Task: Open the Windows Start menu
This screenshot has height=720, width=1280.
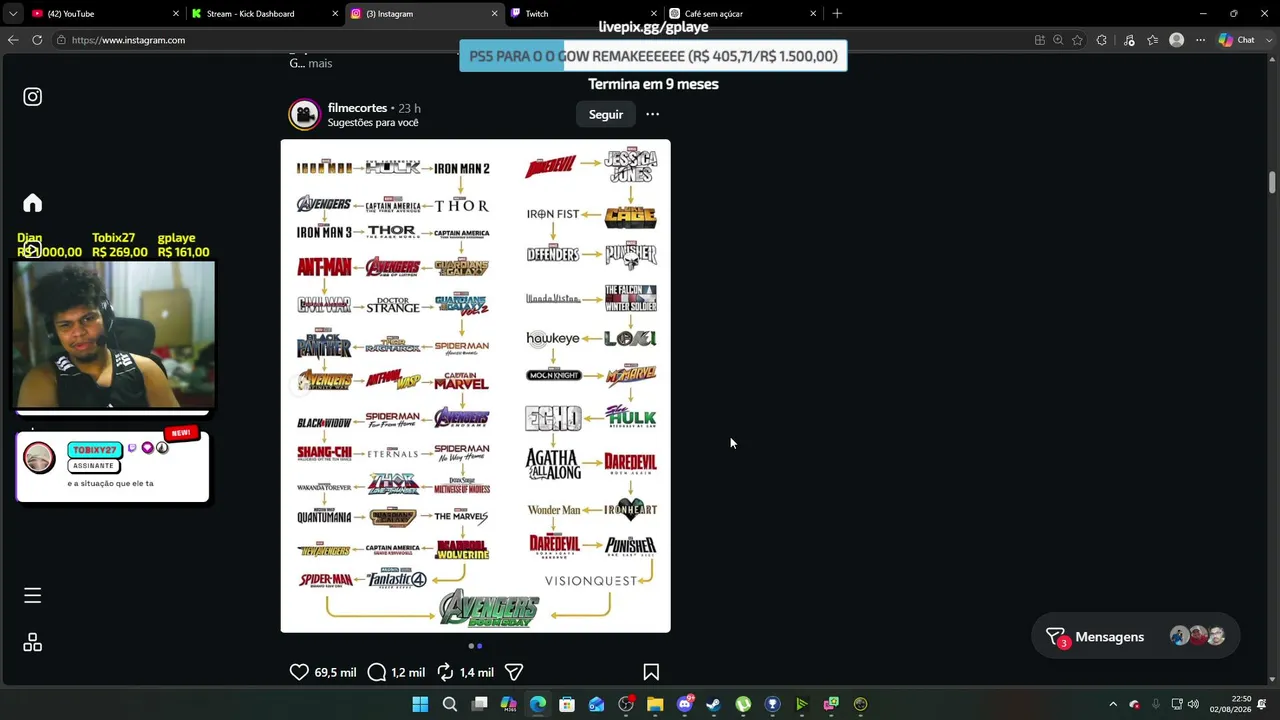Action: [420, 704]
